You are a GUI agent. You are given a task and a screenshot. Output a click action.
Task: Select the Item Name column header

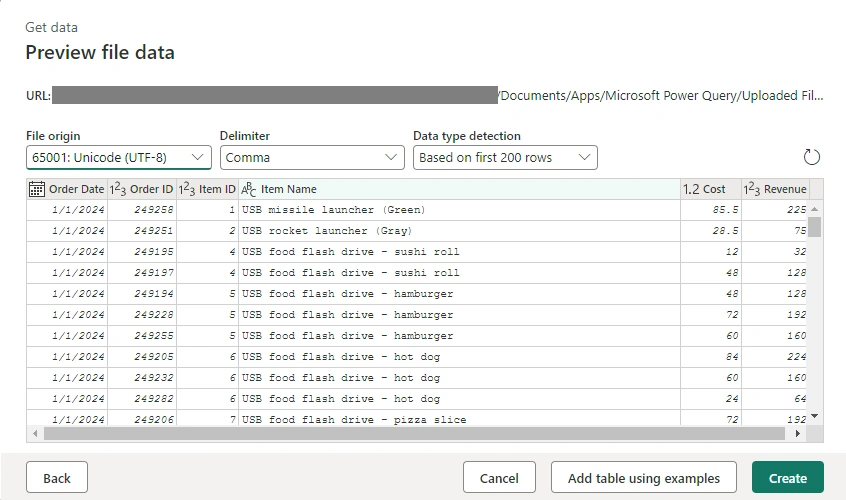[x=459, y=189]
